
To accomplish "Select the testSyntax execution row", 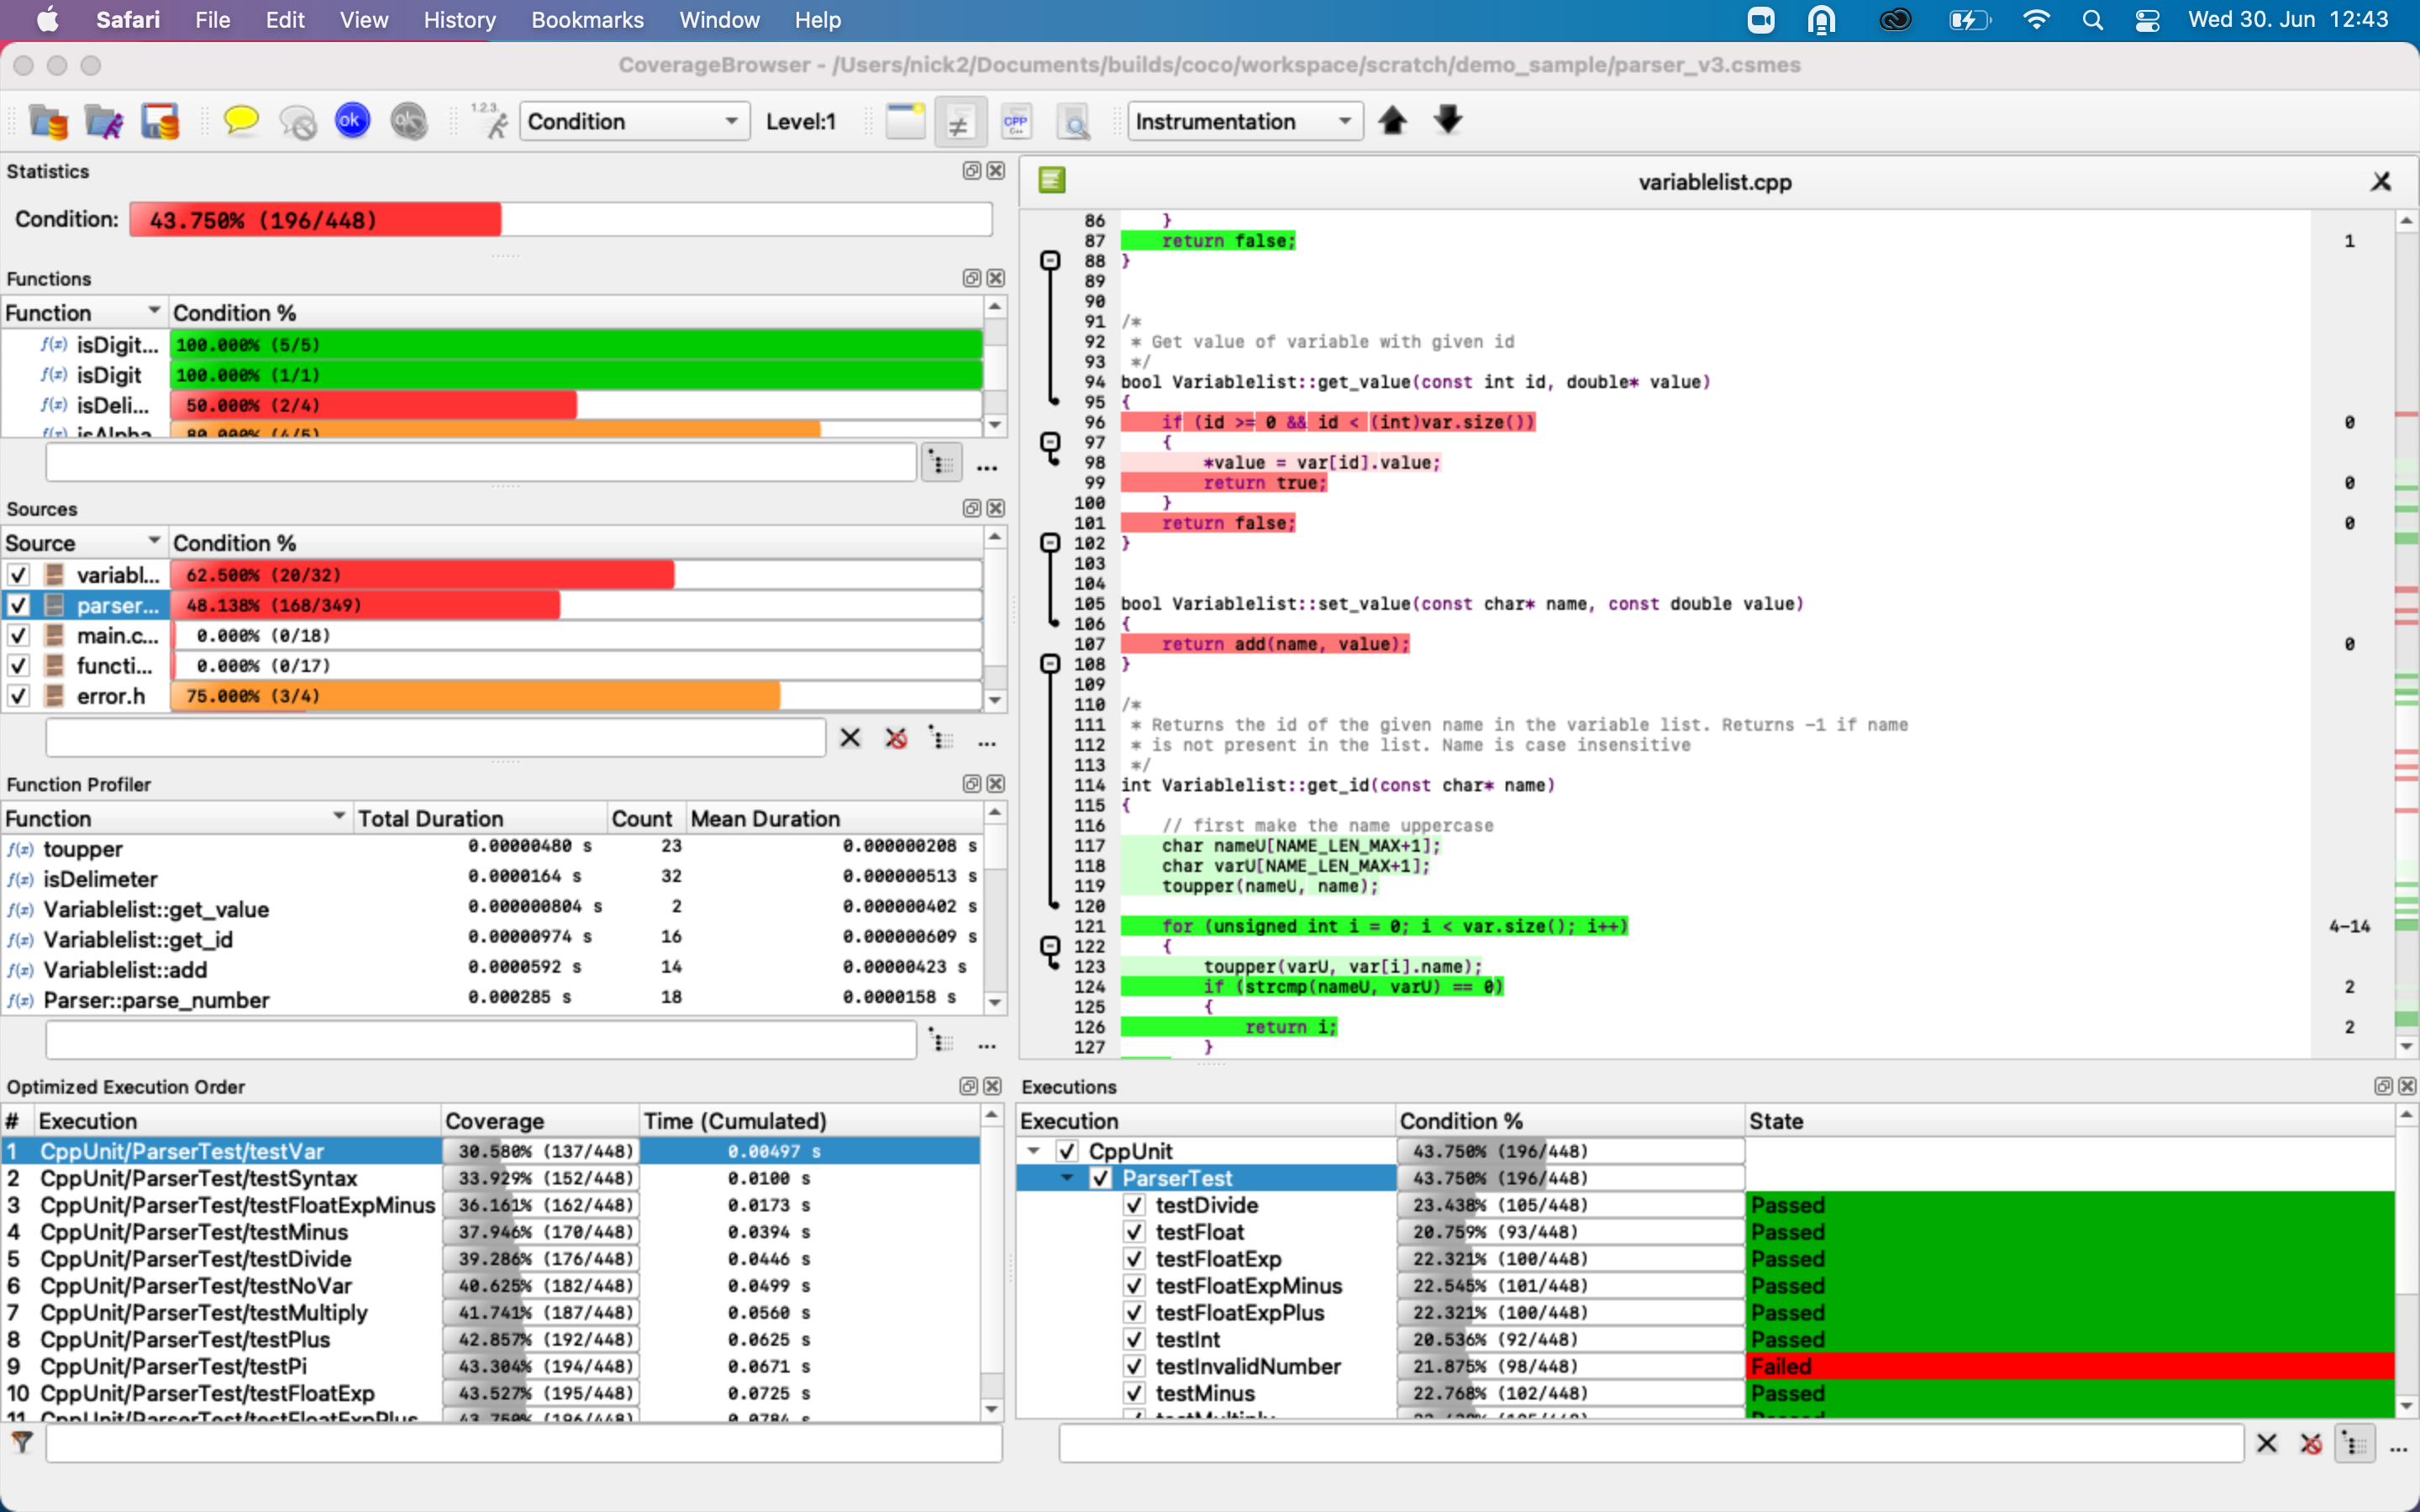I will (198, 1178).
